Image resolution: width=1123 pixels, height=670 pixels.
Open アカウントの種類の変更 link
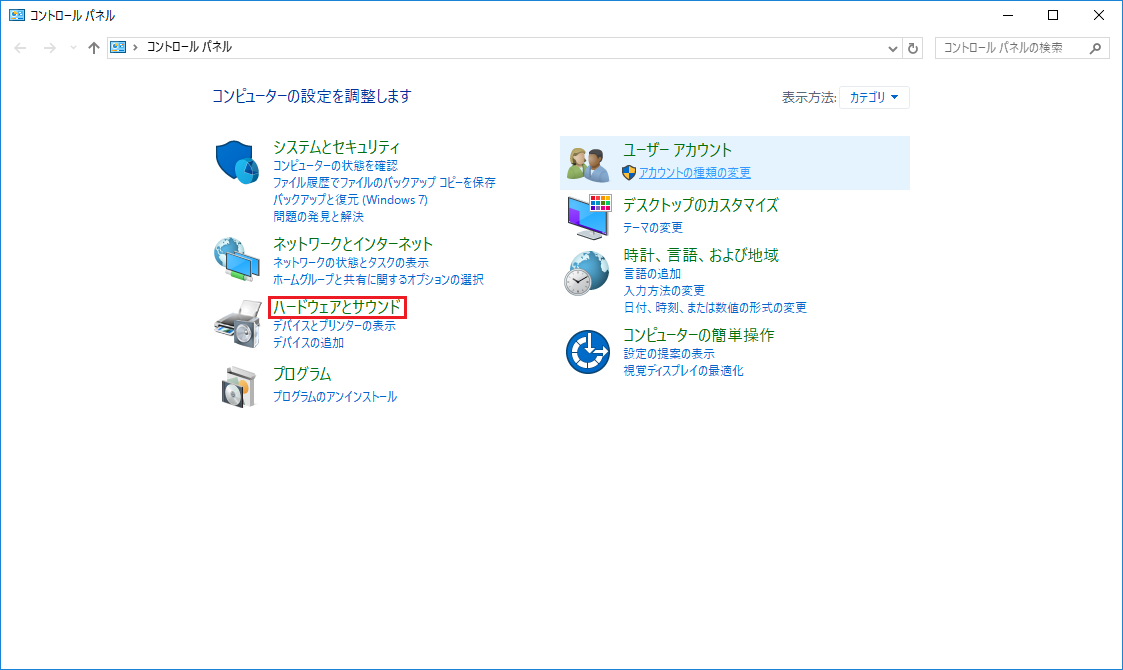695,173
